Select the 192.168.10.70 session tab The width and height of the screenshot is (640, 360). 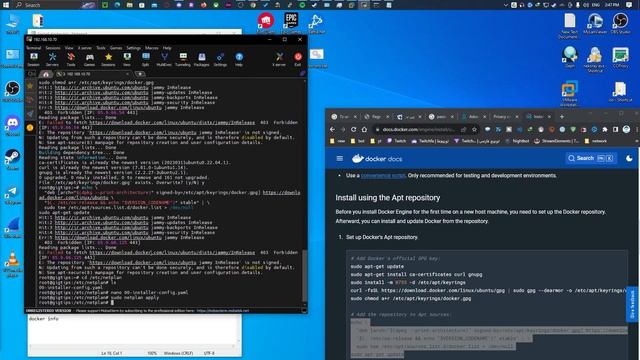tap(92, 74)
